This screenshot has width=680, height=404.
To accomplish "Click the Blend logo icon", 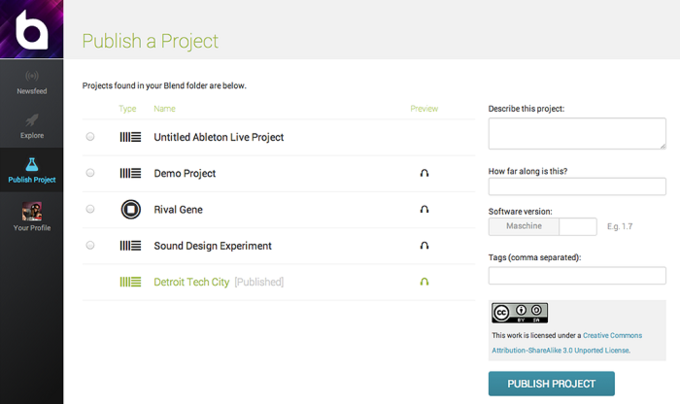I will tap(32, 29).
